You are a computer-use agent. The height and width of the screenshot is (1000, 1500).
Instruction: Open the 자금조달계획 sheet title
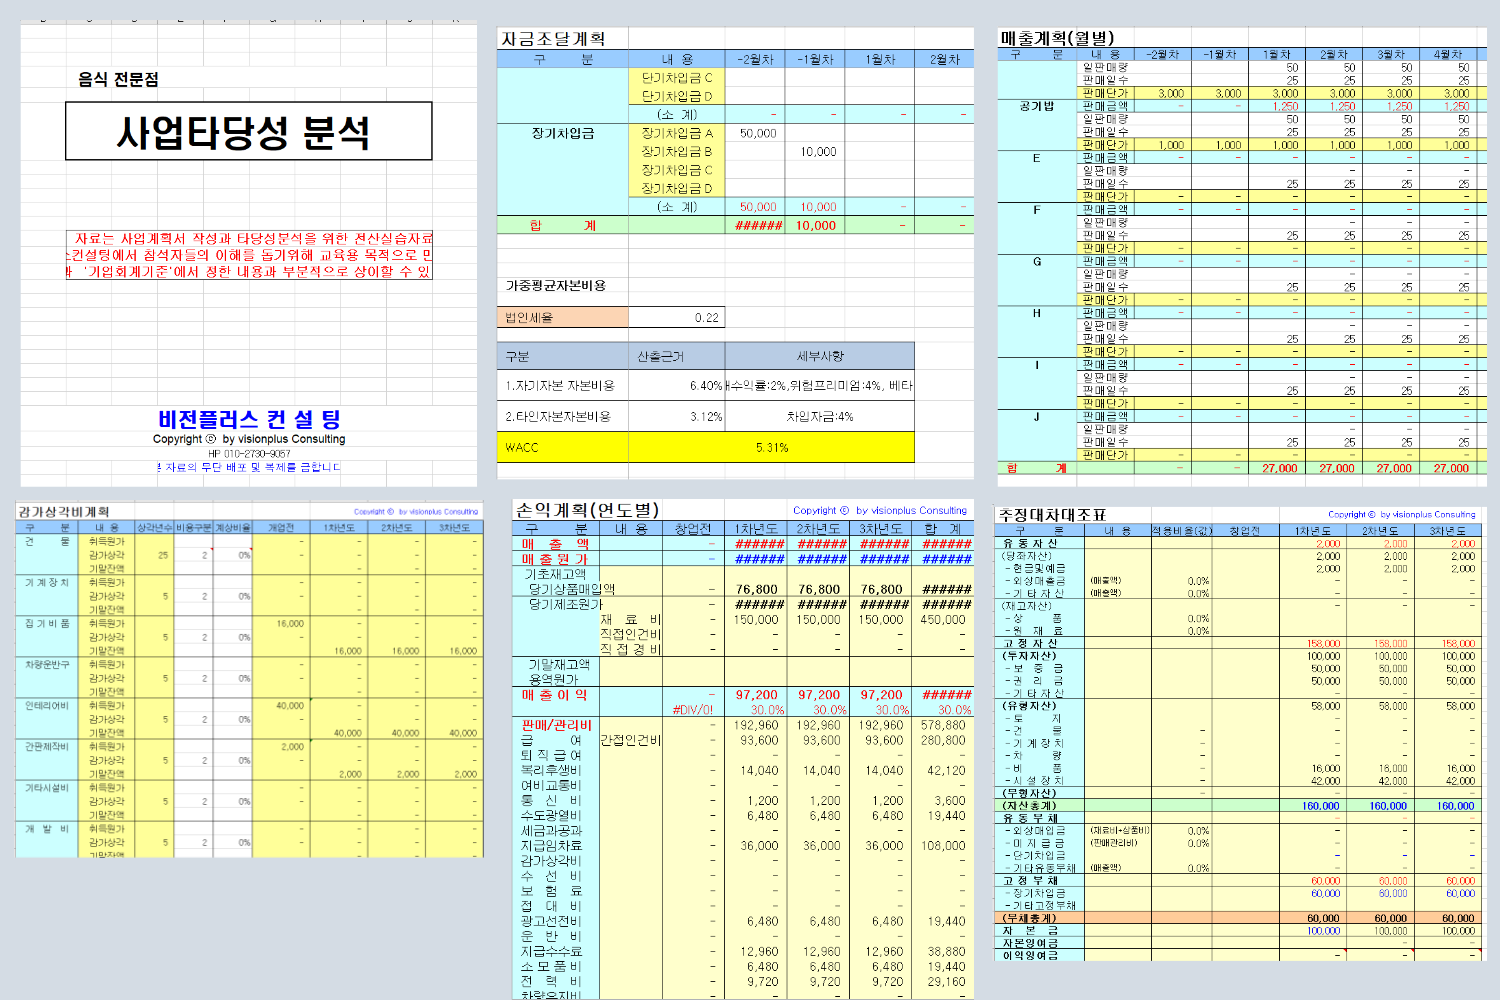[x=553, y=39]
